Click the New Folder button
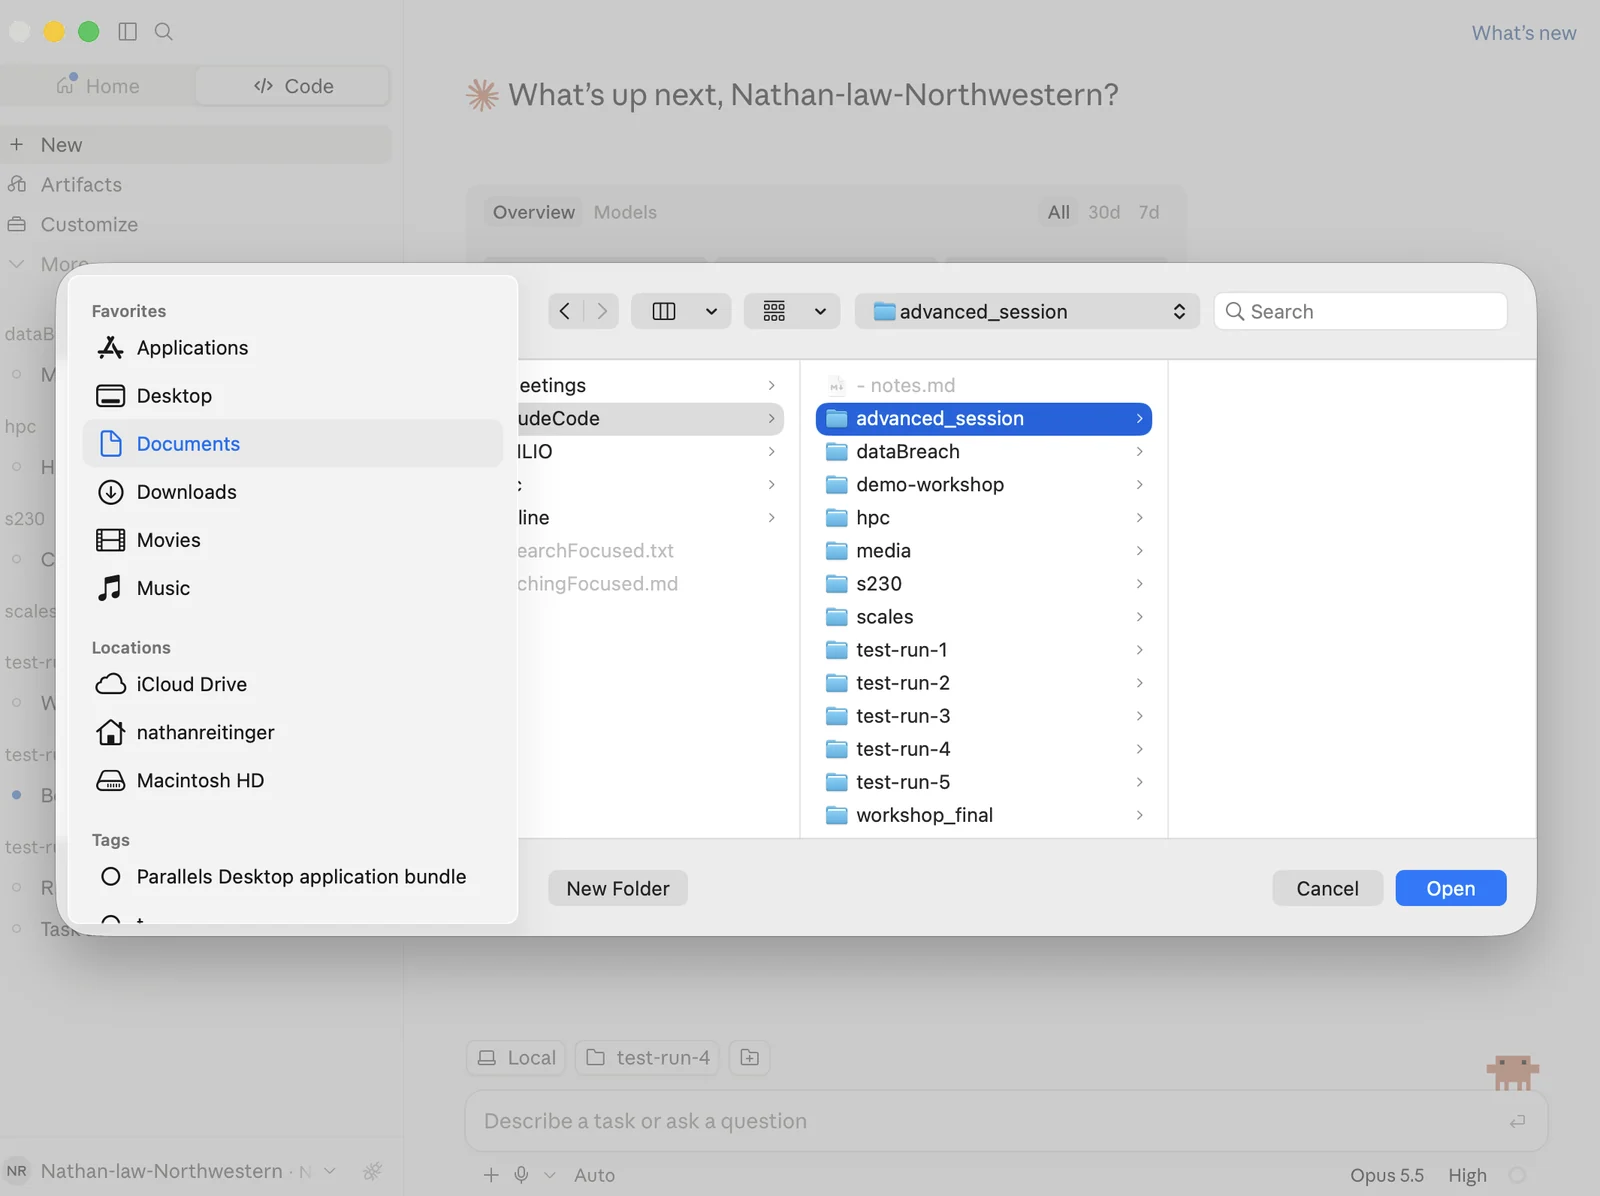The width and height of the screenshot is (1600, 1196). pos(618,888)
